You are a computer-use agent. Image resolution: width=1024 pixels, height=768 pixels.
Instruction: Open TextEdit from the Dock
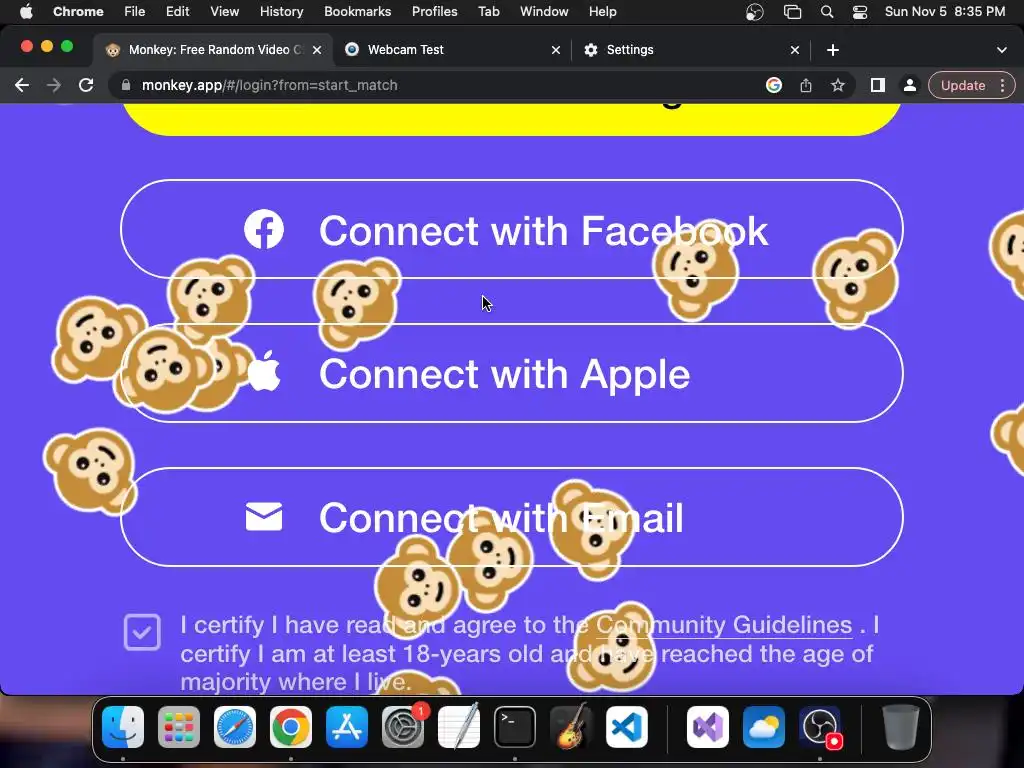pyautogui.click(x=458, y=727)
